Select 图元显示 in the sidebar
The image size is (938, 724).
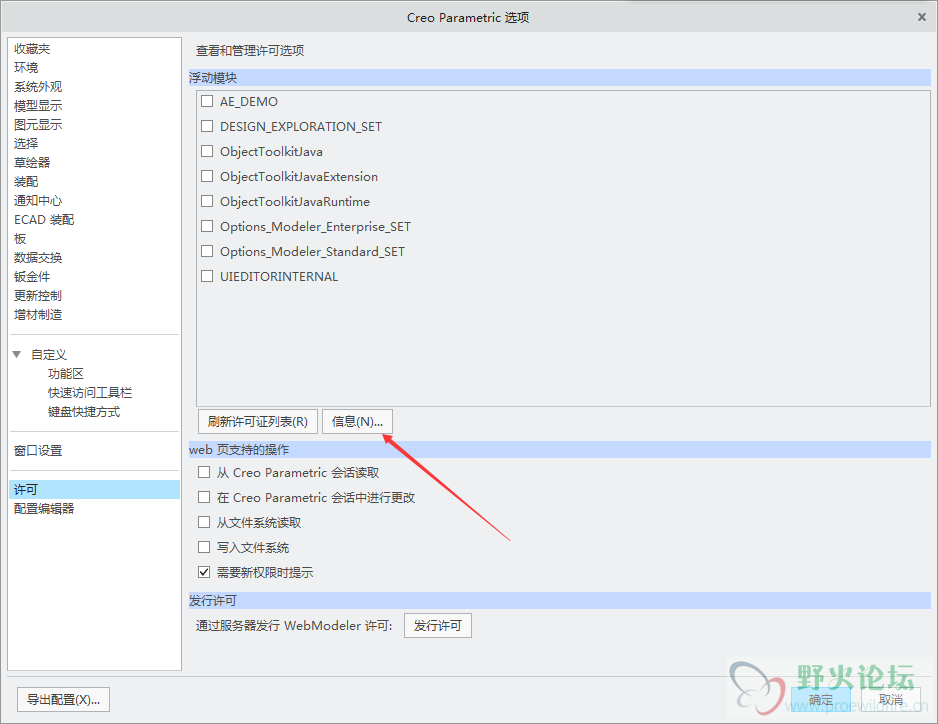[x=38, y=124]
